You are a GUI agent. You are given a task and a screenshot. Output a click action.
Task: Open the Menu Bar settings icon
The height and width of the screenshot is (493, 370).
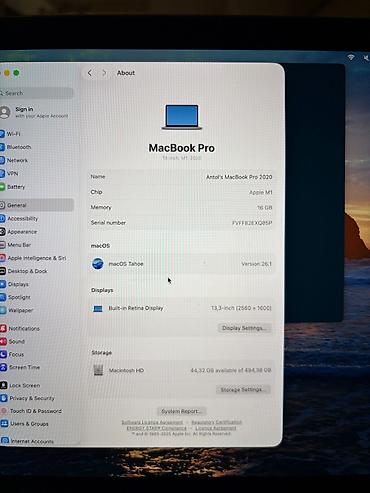point(2,245)
